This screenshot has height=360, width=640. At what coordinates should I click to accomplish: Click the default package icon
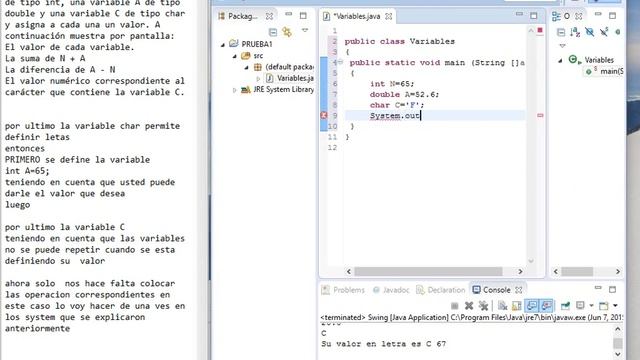258,67
